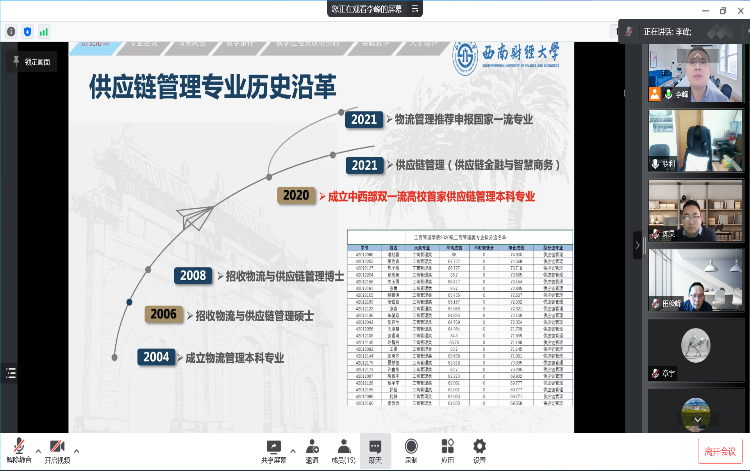Open meeting settings gear
The height and width of the screenshot is (471, 750).
pyautogui.click(x=480, y=448)
